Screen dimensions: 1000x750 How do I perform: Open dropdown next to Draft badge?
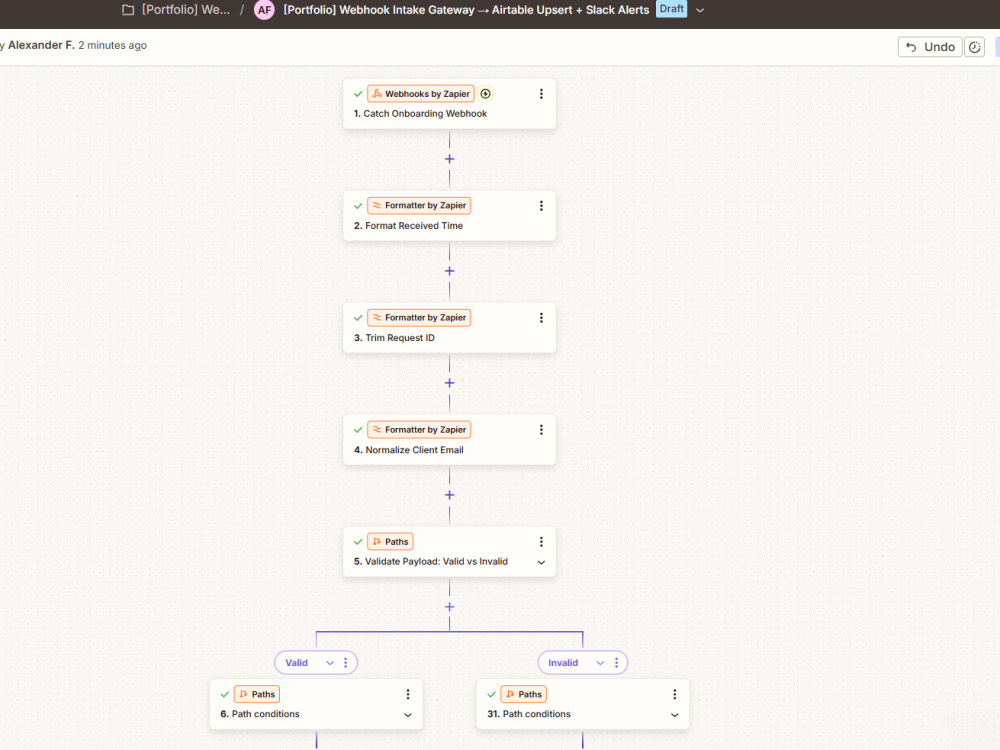(700, 10)
